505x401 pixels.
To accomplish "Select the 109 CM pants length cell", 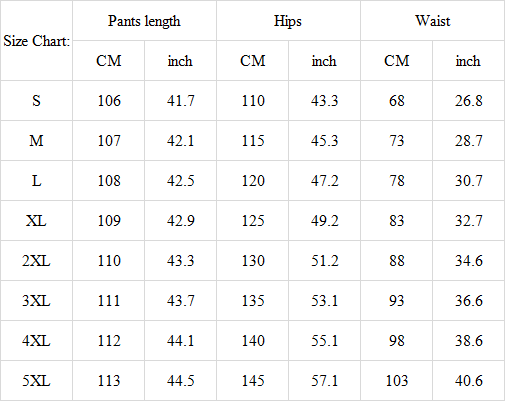I will coord(108,220).
